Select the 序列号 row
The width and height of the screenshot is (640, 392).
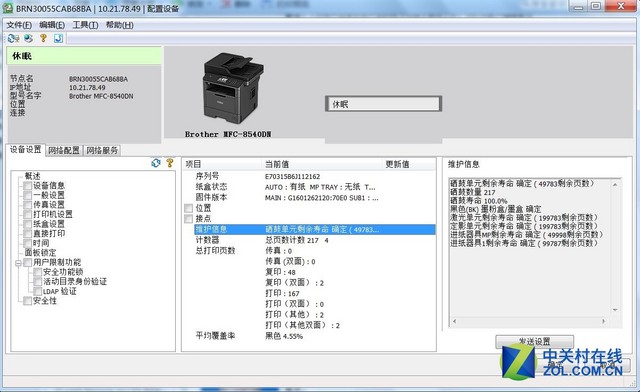tap(207, 176)
